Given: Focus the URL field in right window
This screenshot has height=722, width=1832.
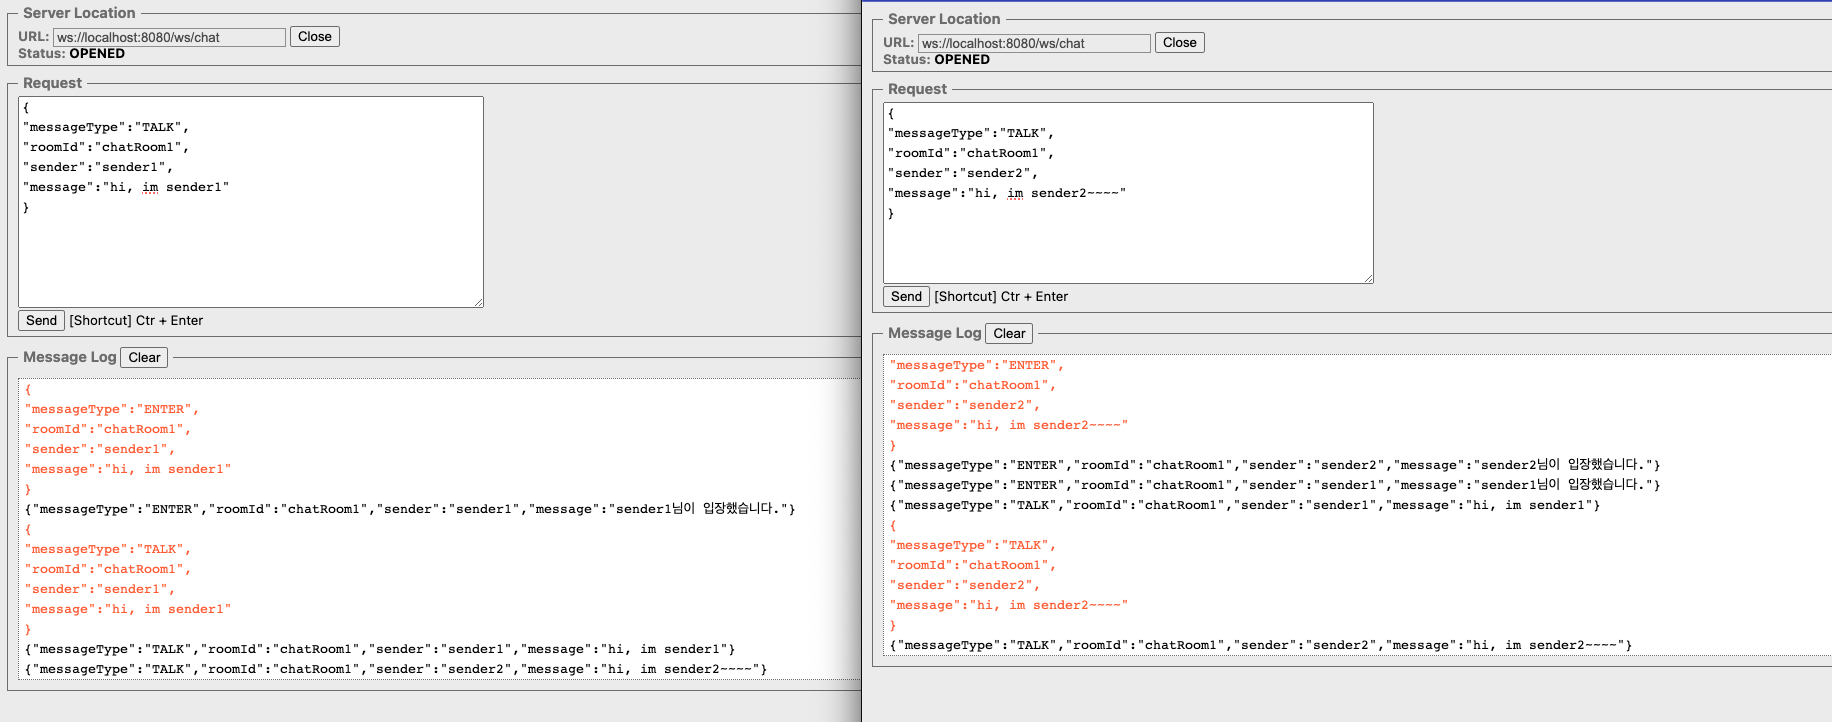Looking at the screenshot, I should tap(1034, 43).
